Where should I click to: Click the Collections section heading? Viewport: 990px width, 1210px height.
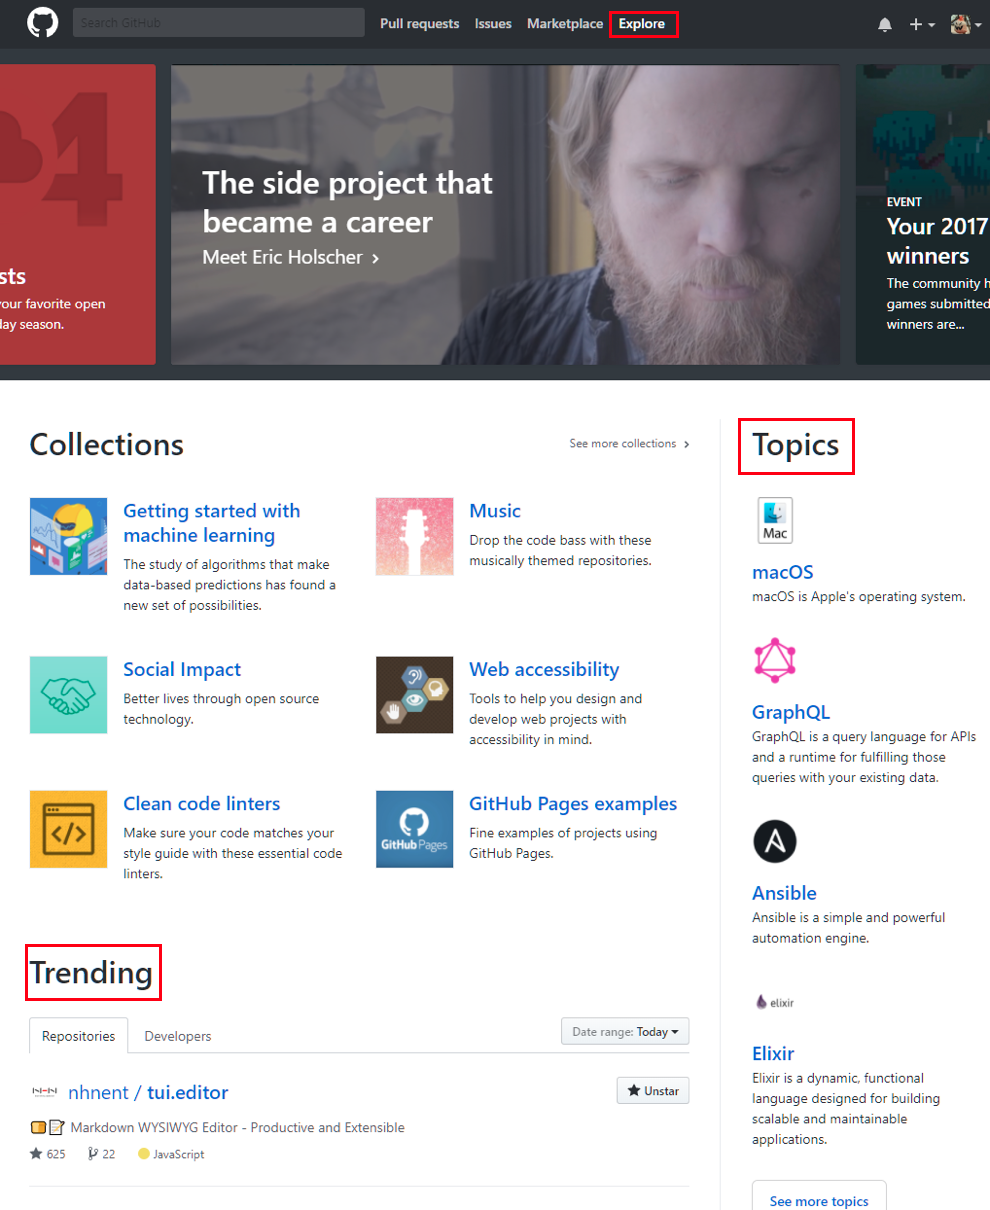point(107,444)
